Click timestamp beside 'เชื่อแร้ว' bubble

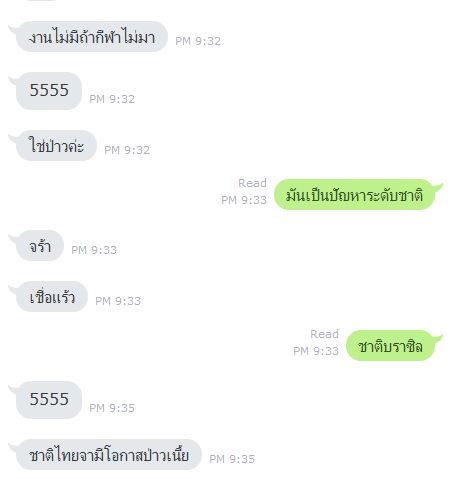[118, 301]
